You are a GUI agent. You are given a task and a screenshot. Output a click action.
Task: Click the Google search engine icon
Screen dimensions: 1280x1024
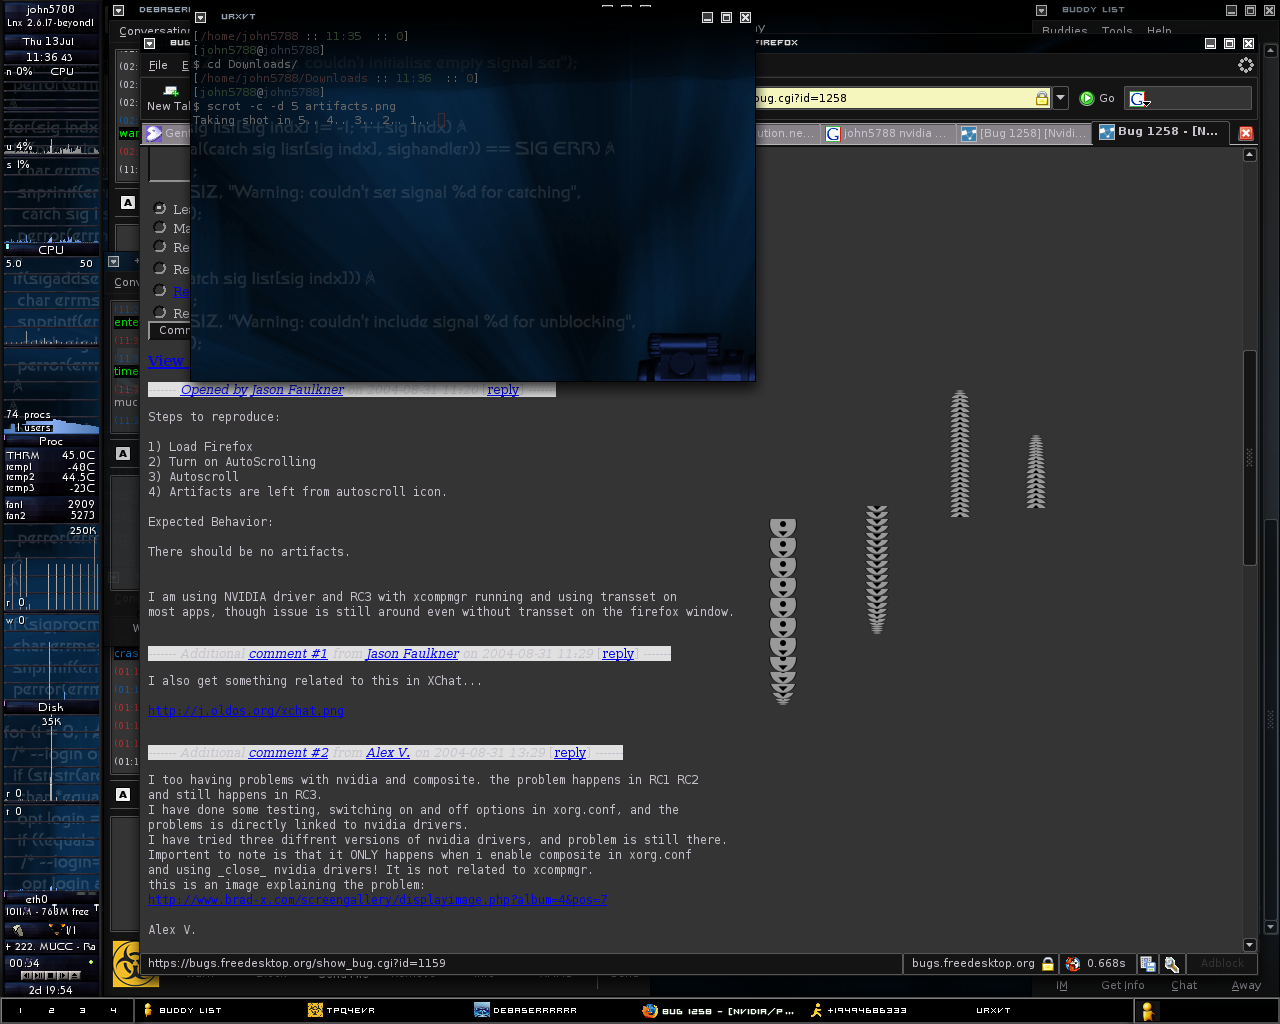[1138, 98]
